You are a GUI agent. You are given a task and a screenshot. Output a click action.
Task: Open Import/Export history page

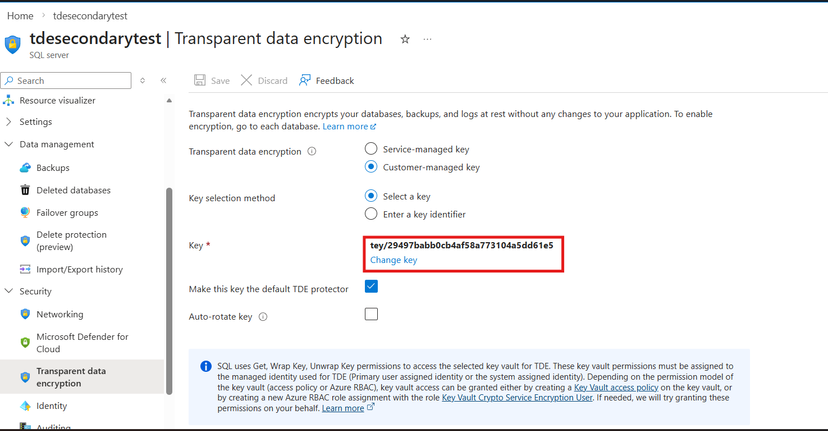tap(79, 269)
